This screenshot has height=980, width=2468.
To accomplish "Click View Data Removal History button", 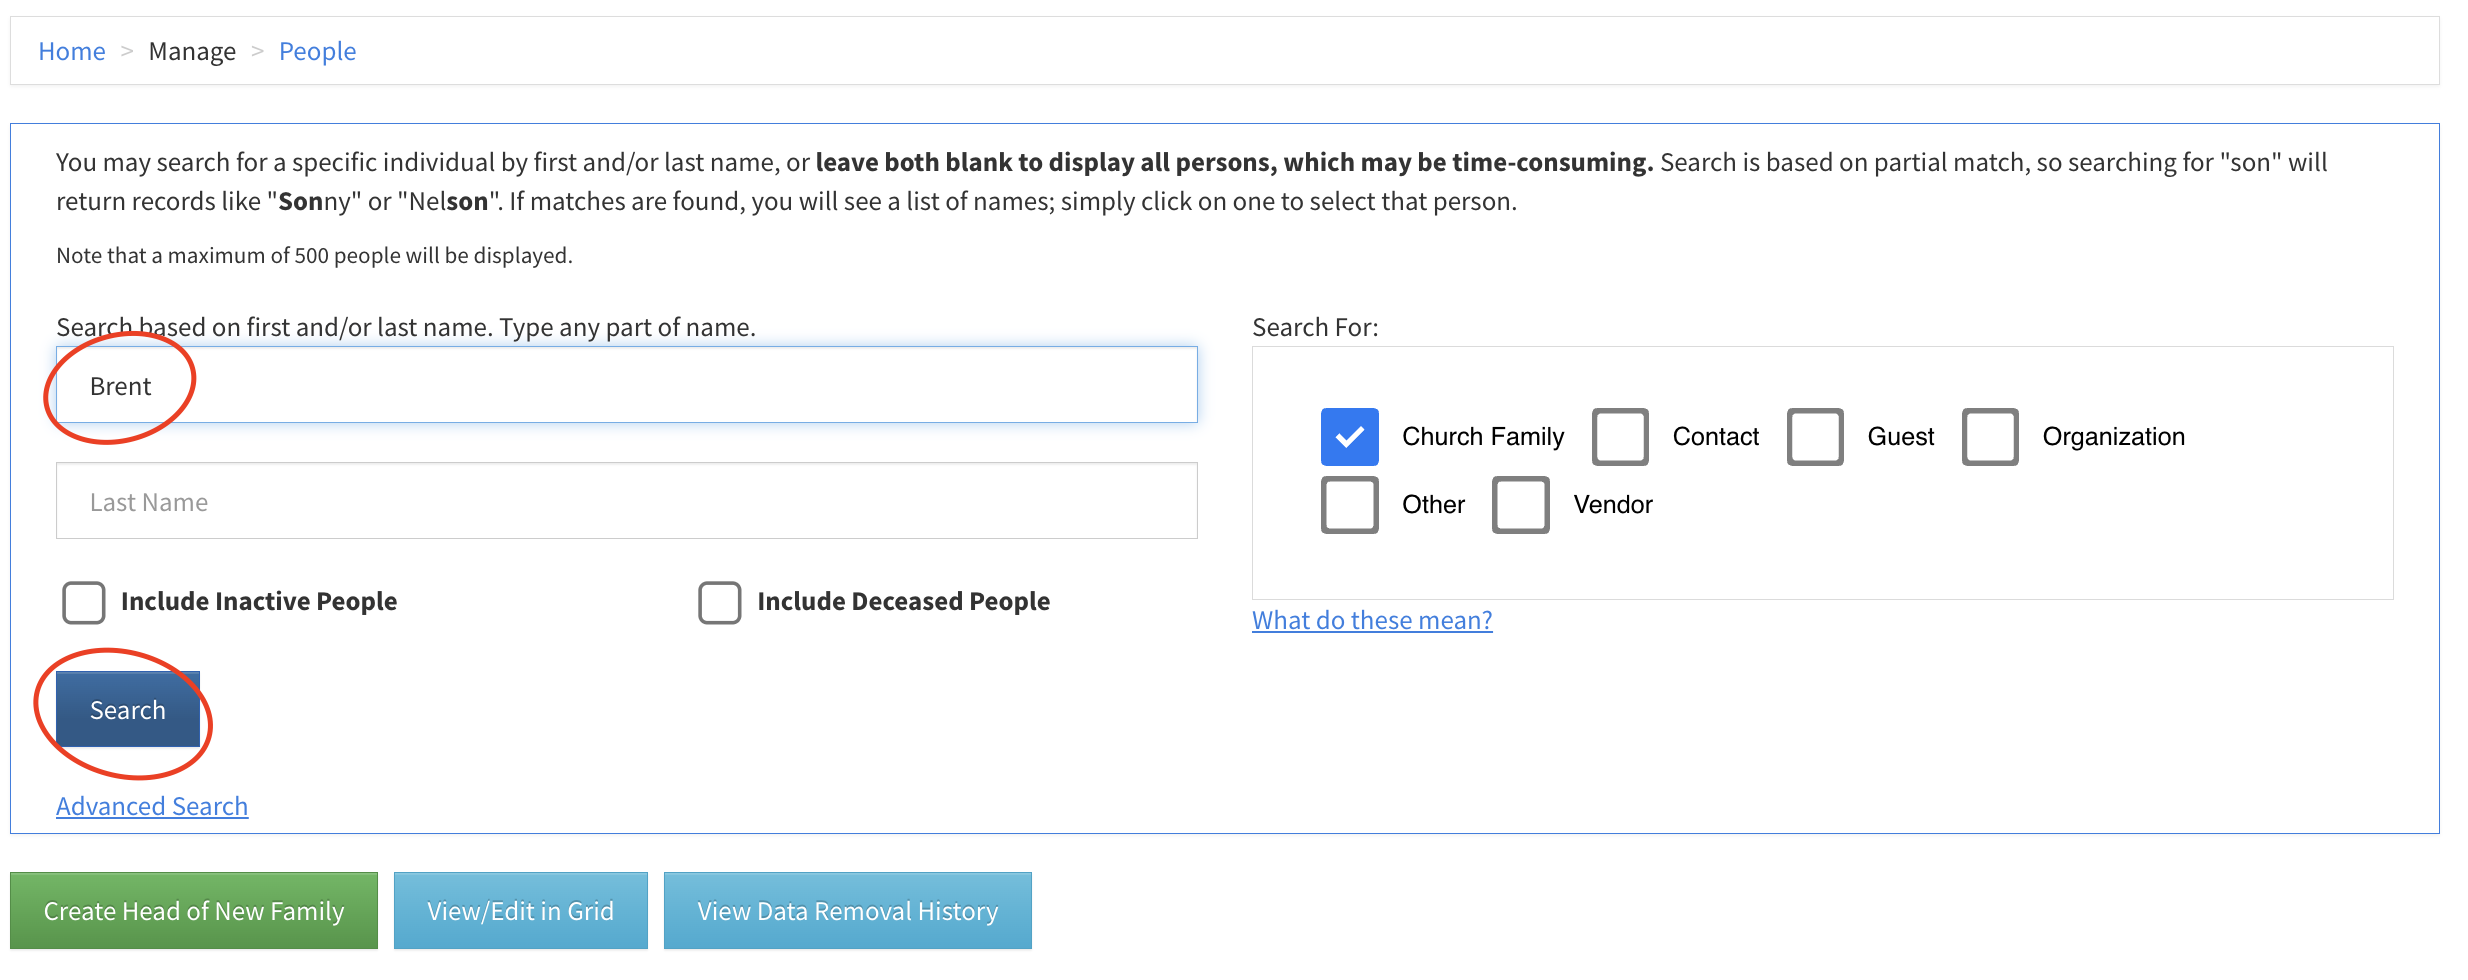I will tap(847, 910).
